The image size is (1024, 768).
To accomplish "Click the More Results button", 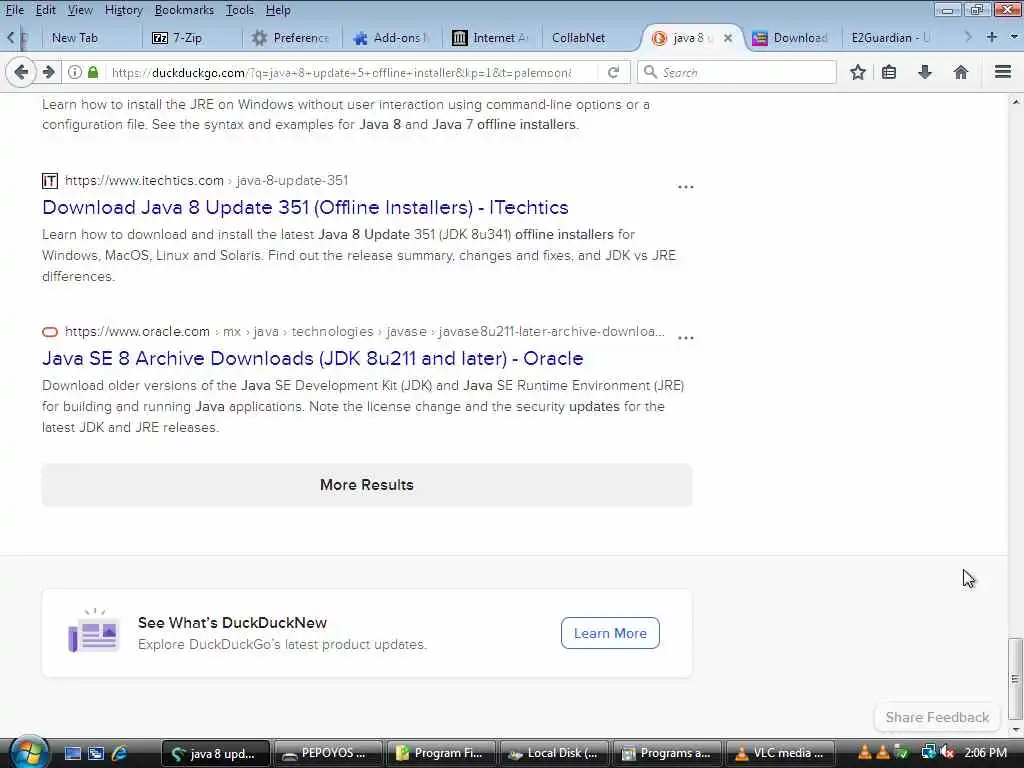I will pos(366,485).
